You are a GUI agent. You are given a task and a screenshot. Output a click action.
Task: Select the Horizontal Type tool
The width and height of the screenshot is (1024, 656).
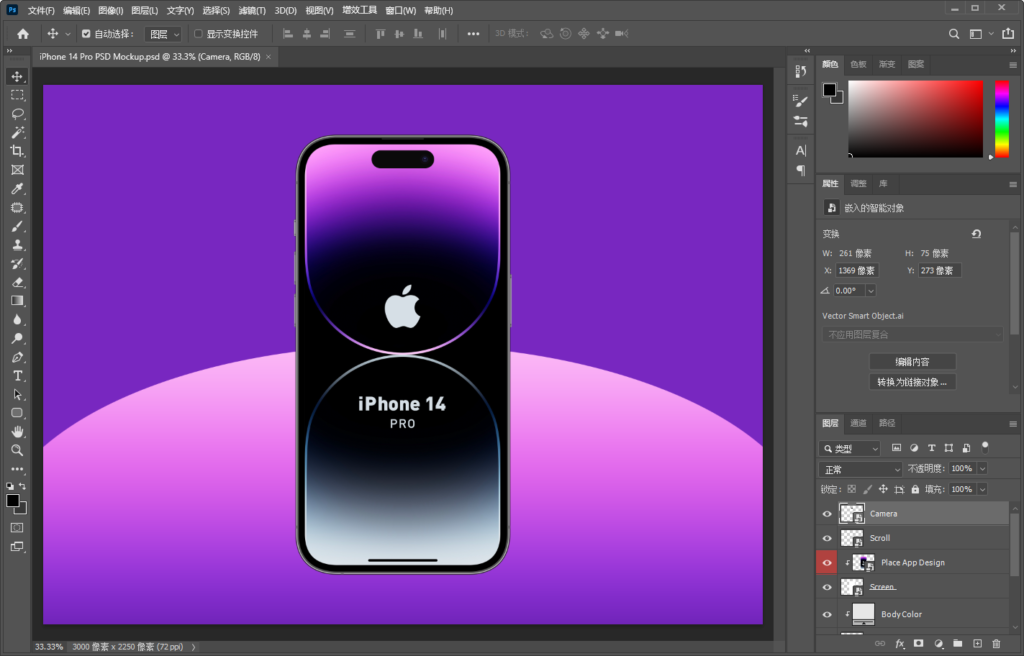click(x=17, y=376)
